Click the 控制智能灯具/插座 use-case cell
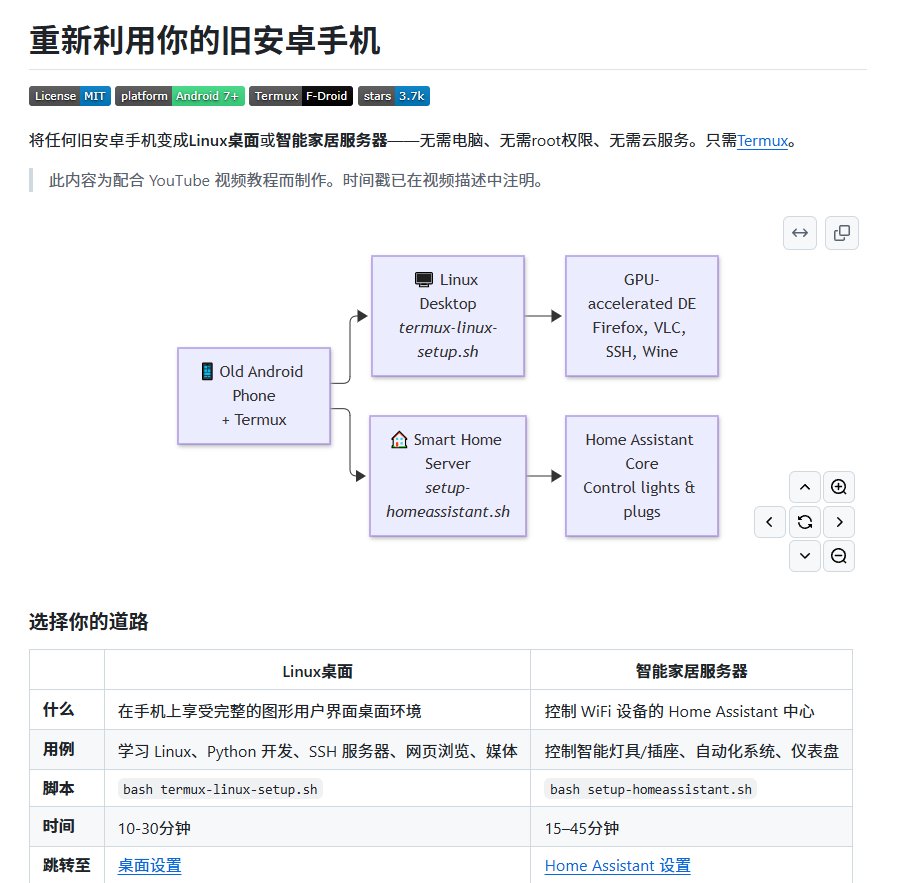Image resolution: width=897 pixels, height=883 pixels. pos(692,751)
